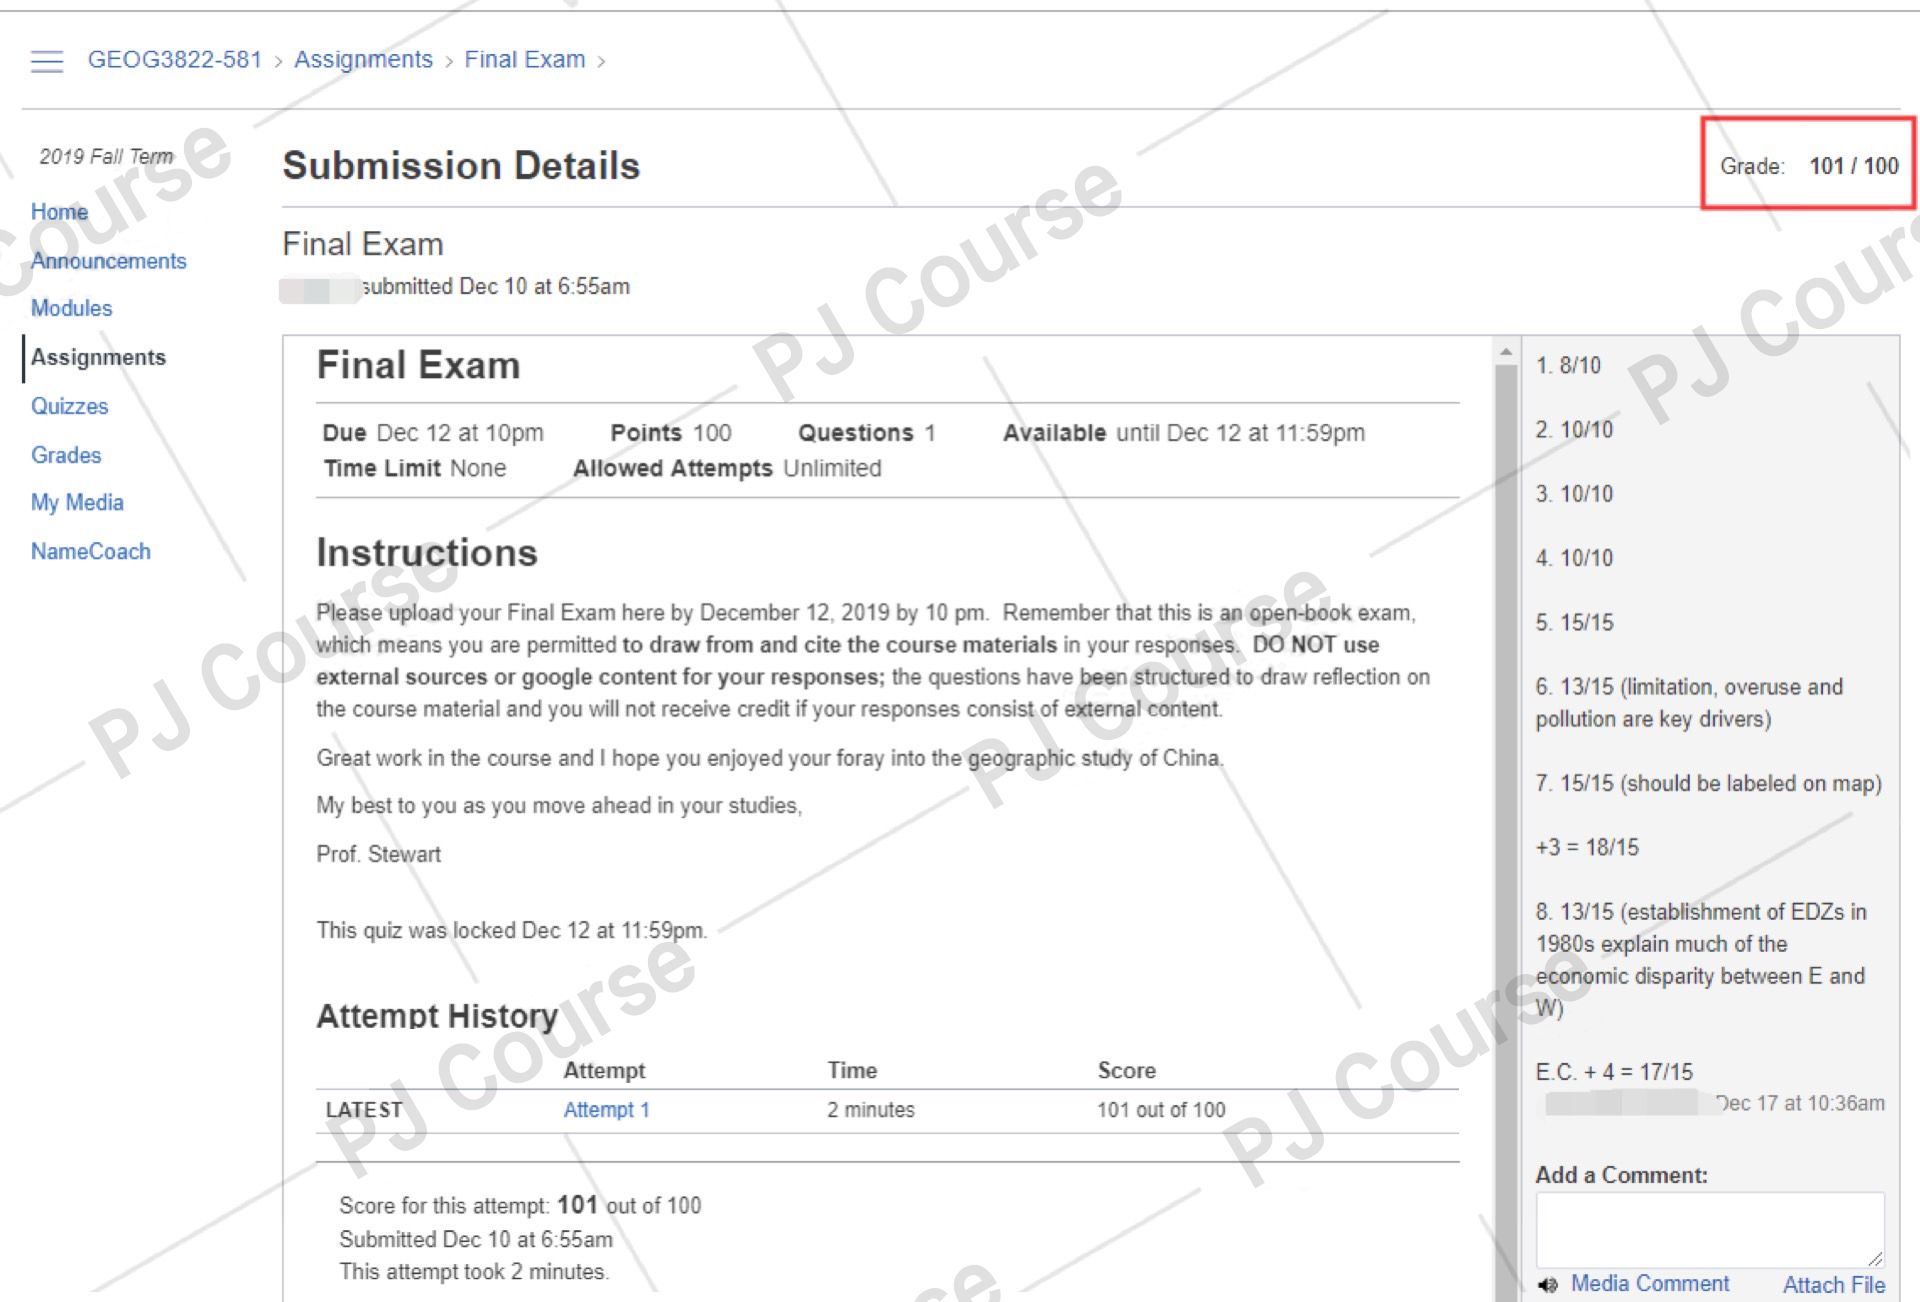
Task: Click comment timestamp 'Dec 17 at 10:36am'
Action: click(x=1800, y=1104)
